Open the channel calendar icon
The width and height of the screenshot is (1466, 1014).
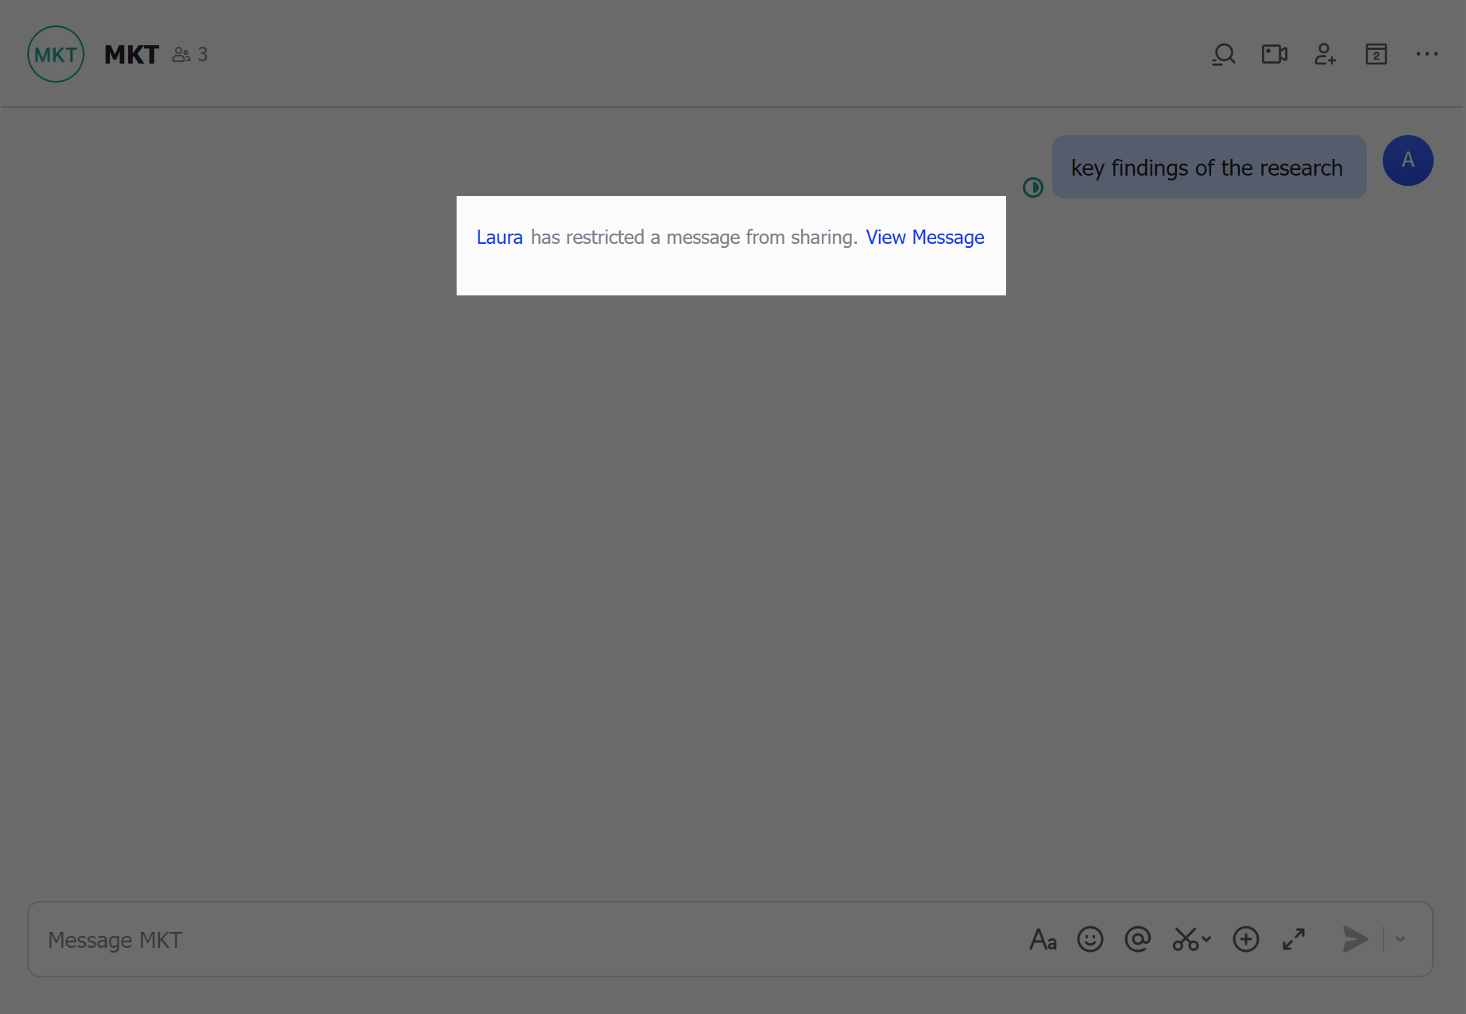1376,54
